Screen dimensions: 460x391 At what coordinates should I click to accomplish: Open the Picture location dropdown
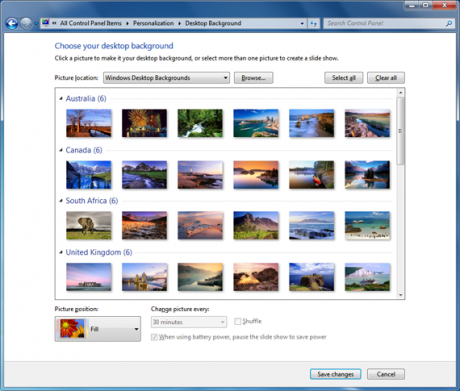(x=166, y=78)
